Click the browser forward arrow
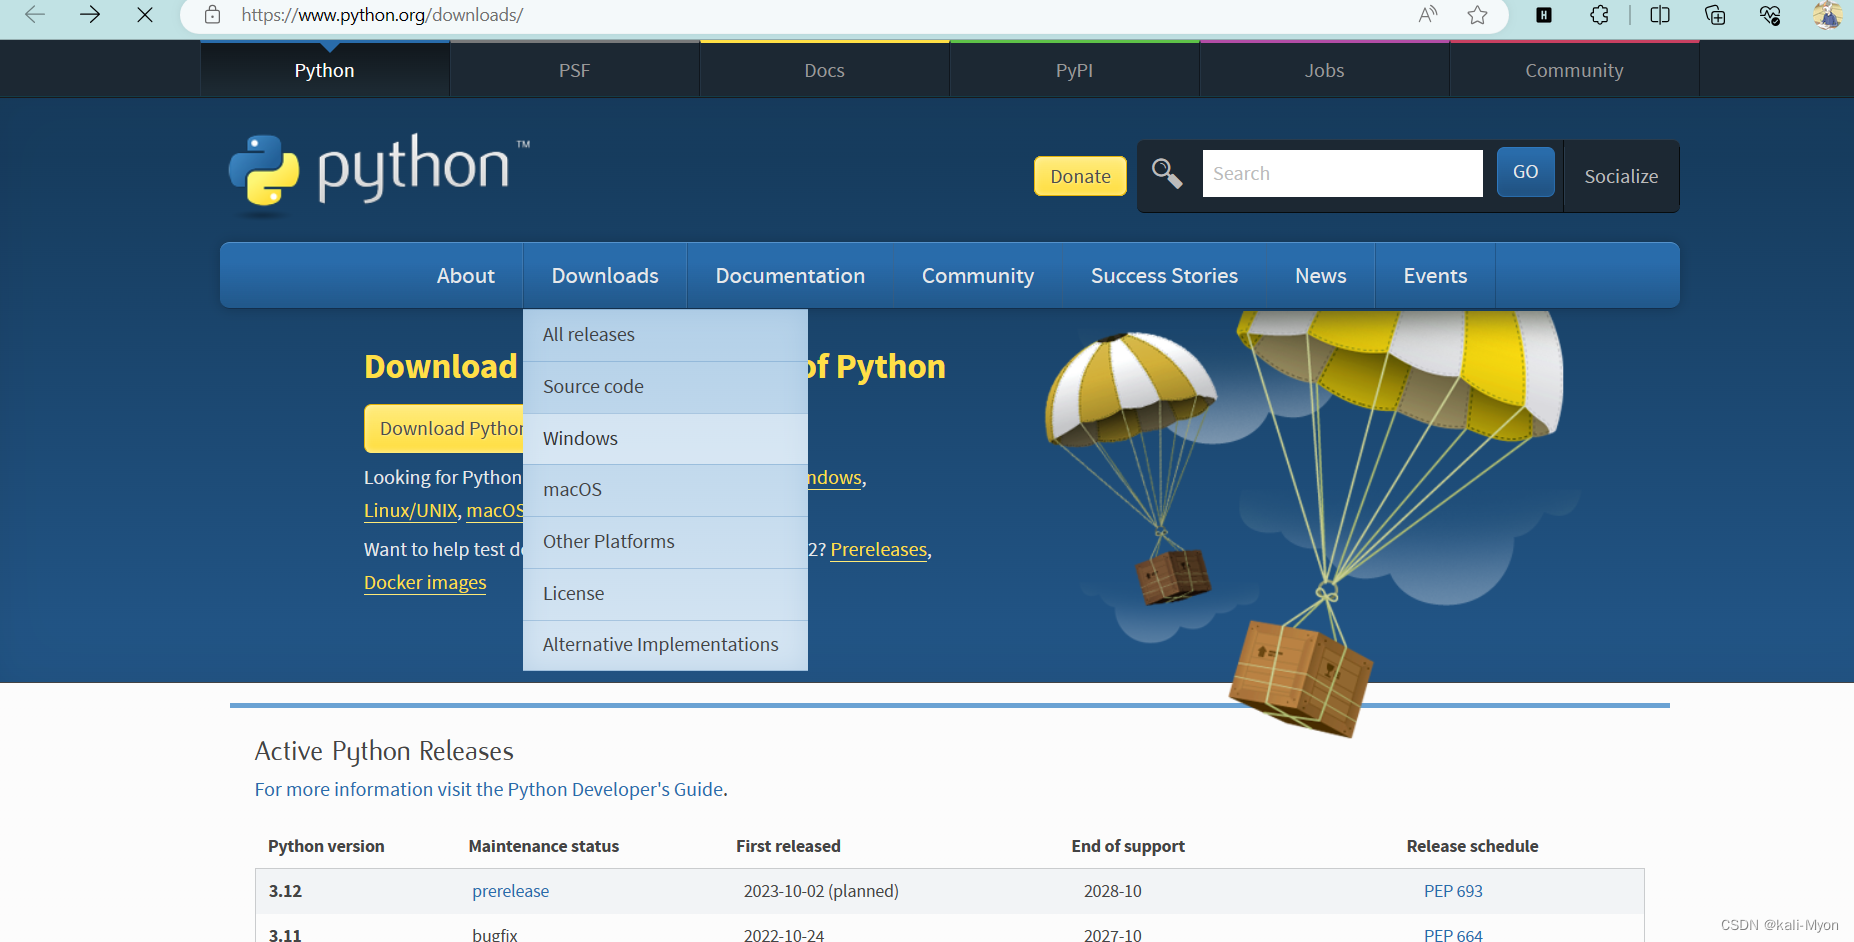1854x942 pixels. (90, 15)
